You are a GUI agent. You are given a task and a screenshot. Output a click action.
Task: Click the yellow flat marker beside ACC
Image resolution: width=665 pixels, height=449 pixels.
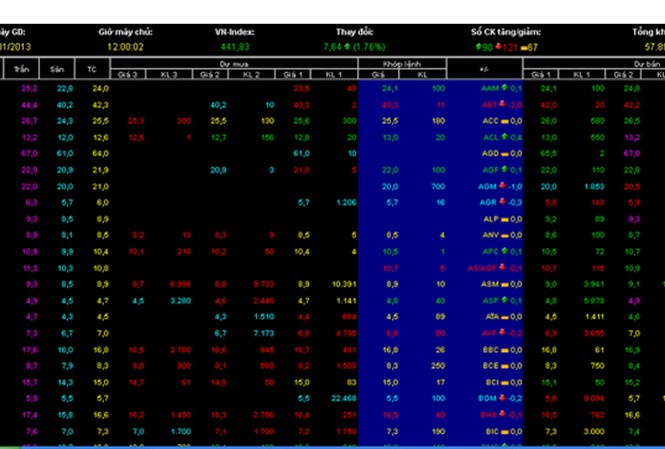click(x=505, y=121)
